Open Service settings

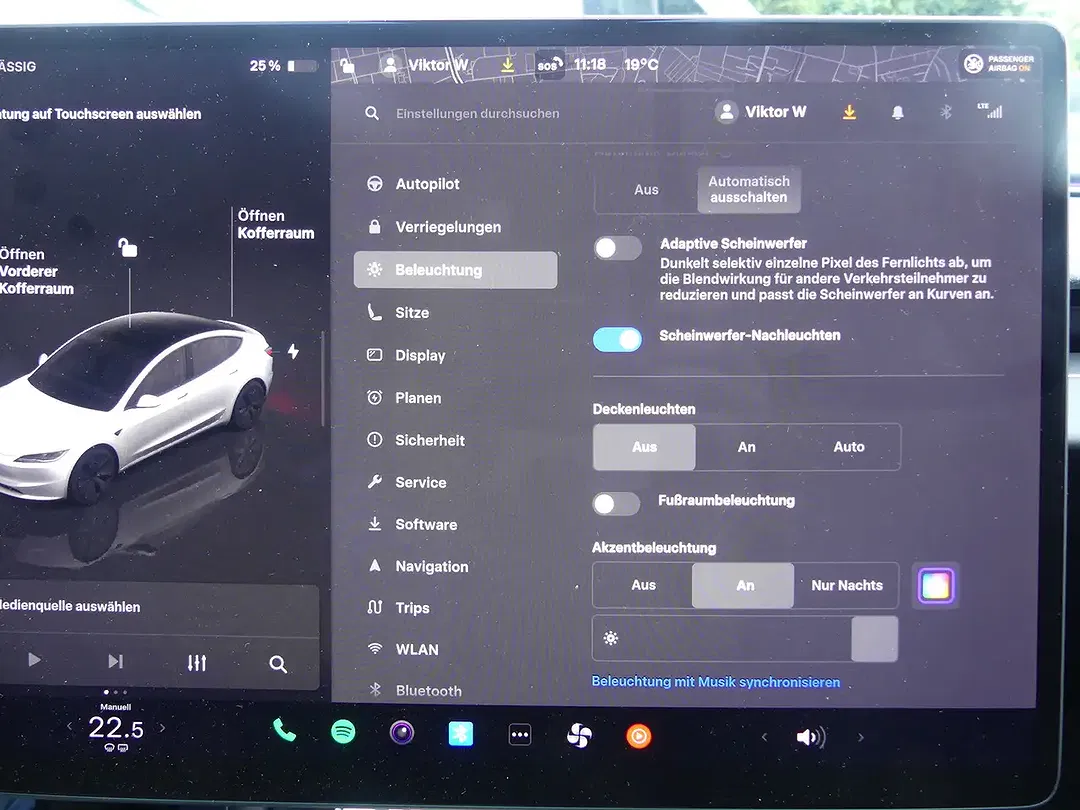coord(455,482)
